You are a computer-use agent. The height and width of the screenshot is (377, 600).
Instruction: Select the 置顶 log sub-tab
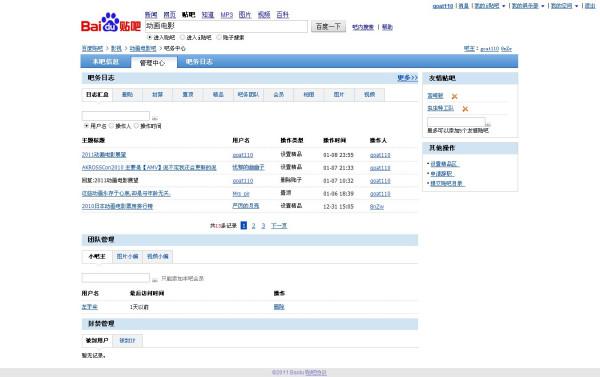(x=188, y=95)
